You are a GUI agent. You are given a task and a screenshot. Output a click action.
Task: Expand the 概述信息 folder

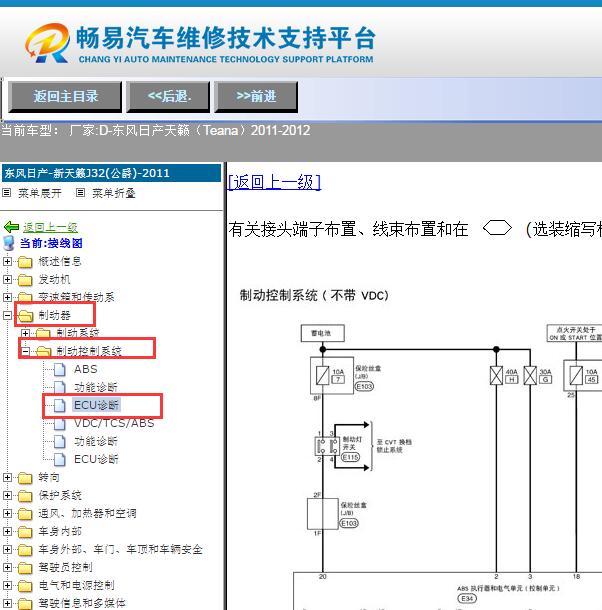pyautogui.click(x=7, y=261)
